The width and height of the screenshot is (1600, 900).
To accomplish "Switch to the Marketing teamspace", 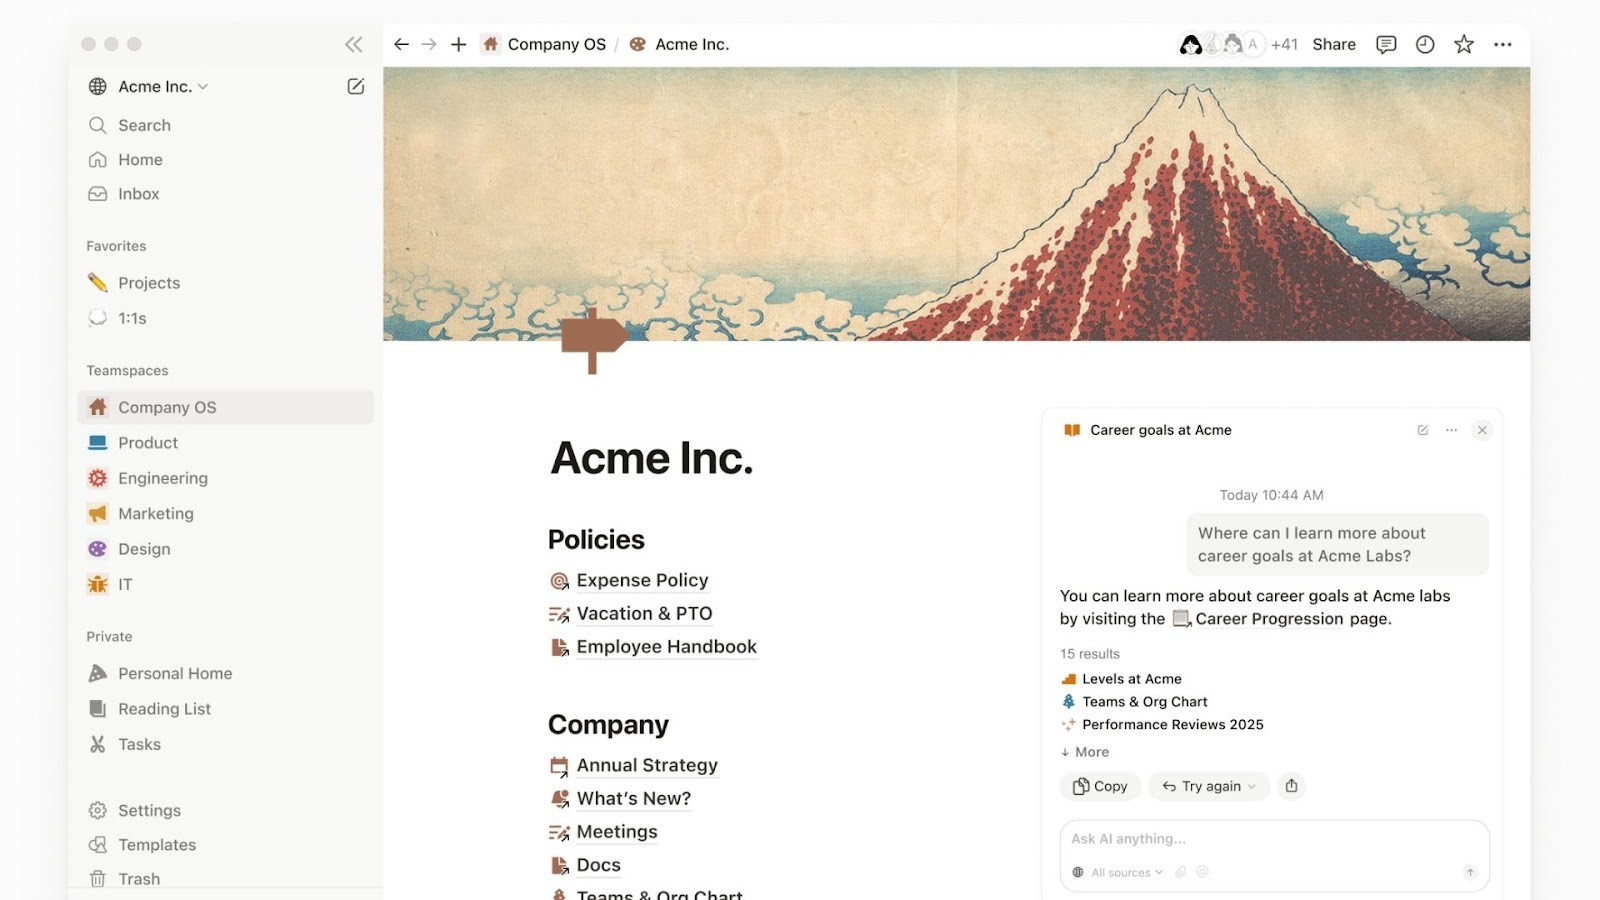I will (156, 513).
